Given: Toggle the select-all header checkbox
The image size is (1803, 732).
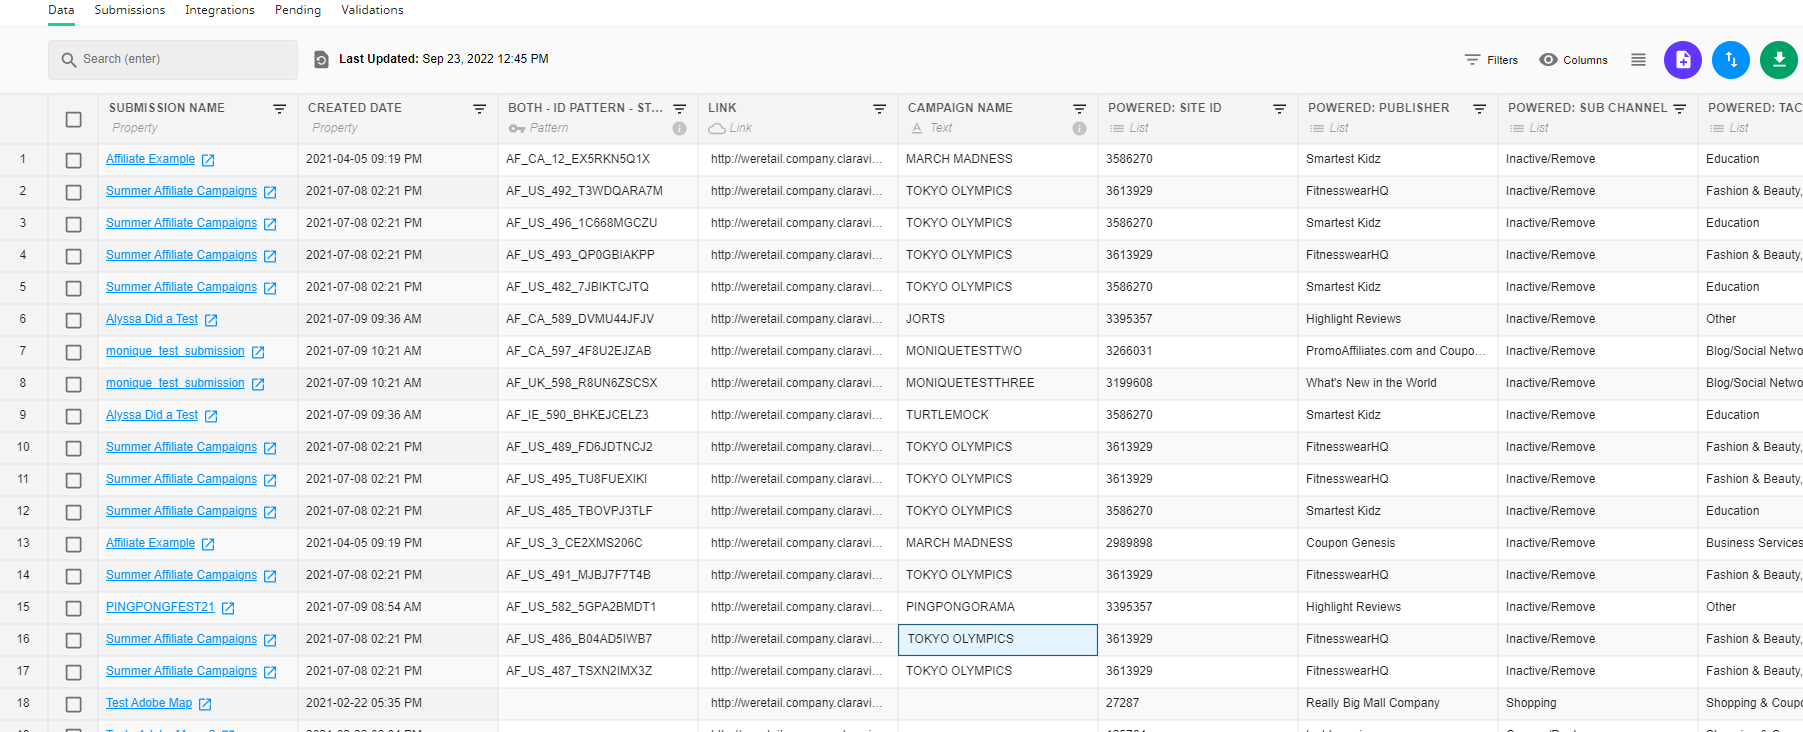Looking at the screenshot, I should pyautogui.click(x=73, y=119).
